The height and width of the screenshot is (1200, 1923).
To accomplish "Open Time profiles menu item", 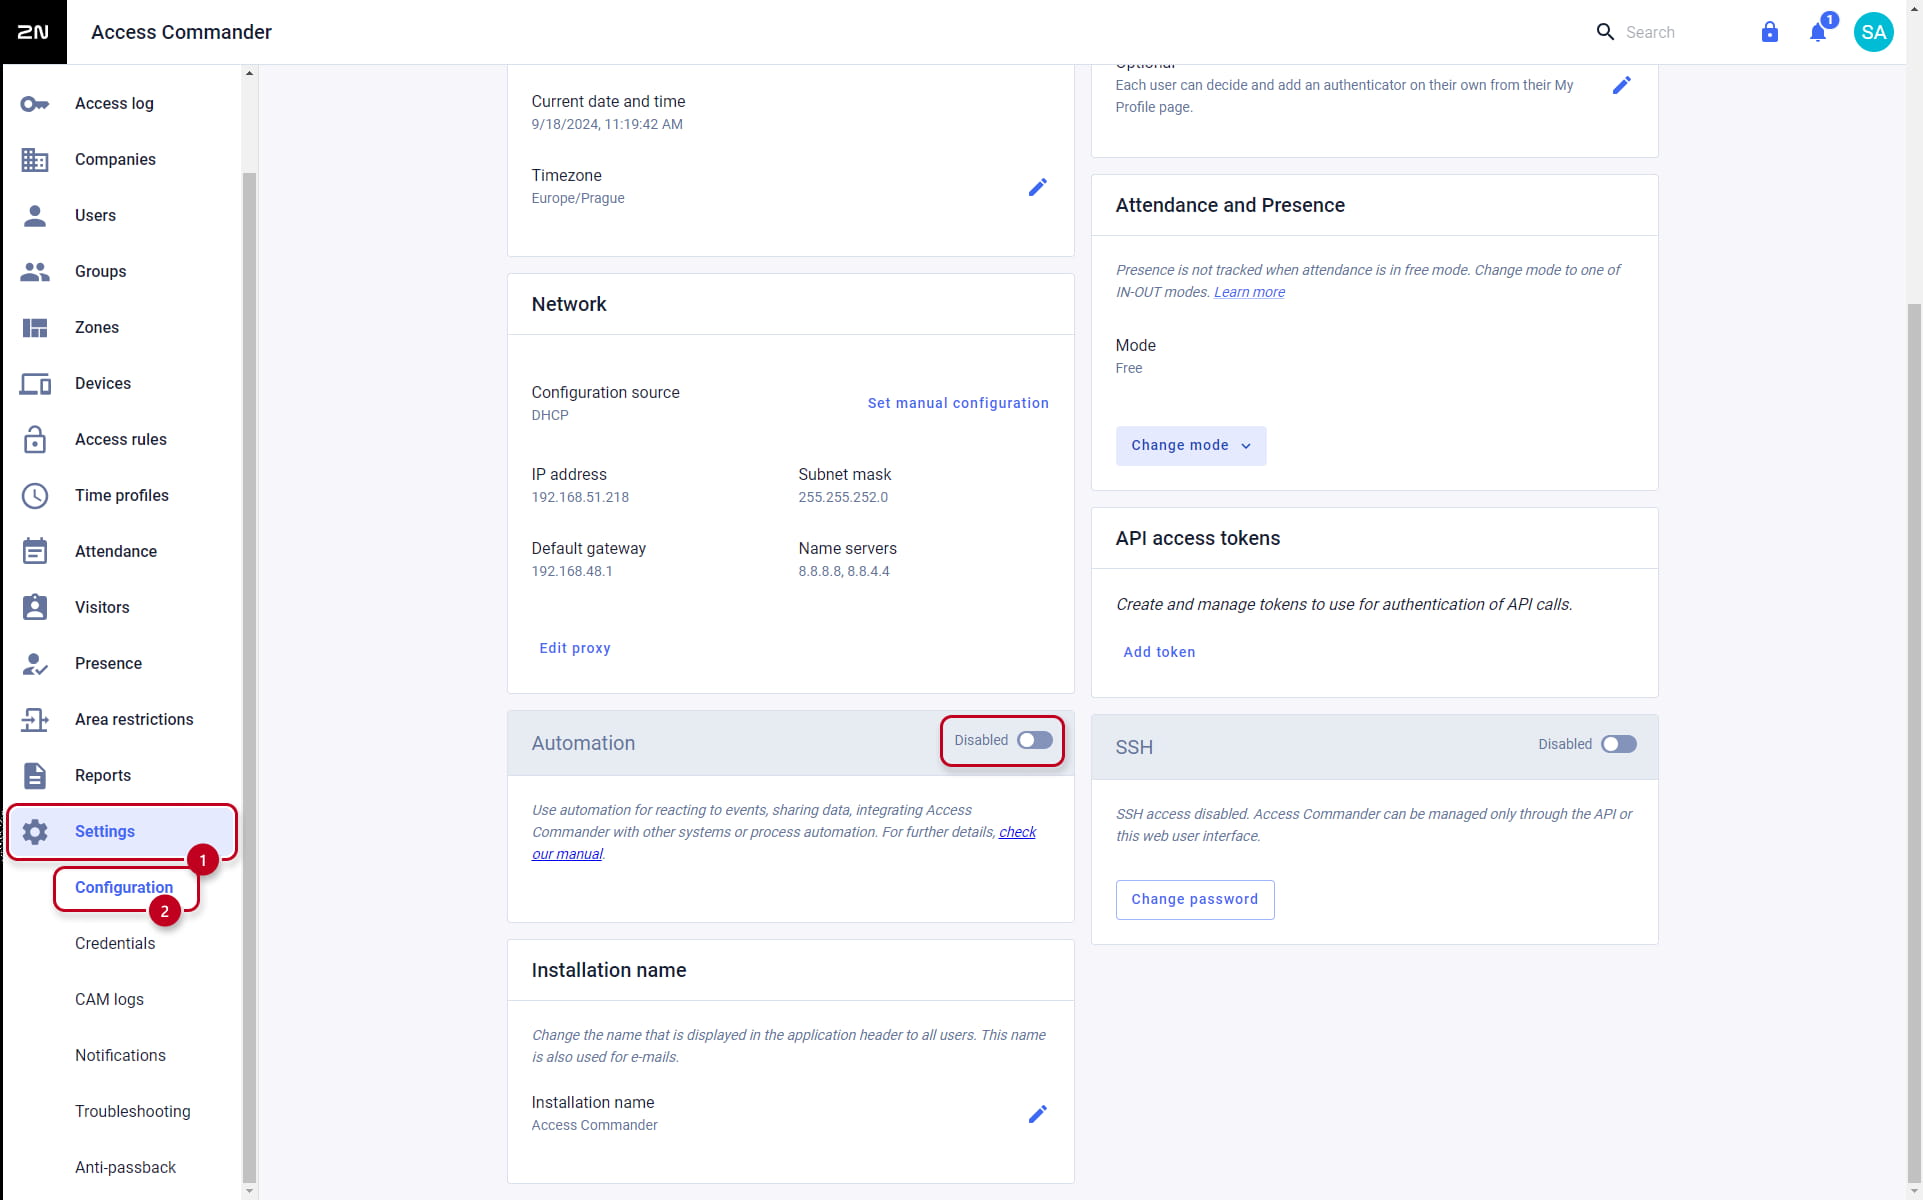I will (x=121, y=496).
